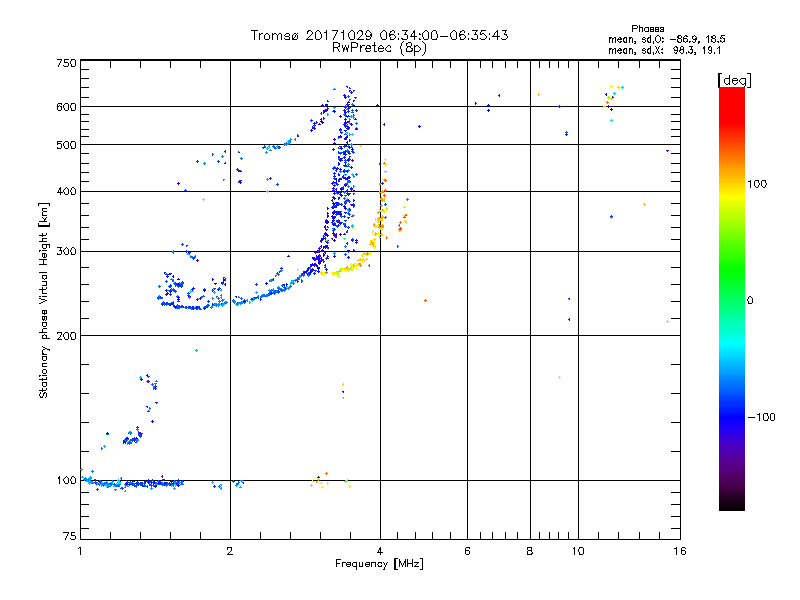Screen dimensions: 800x600
Task: Click the y-axis tick label '200'
Action: (66, 336)
